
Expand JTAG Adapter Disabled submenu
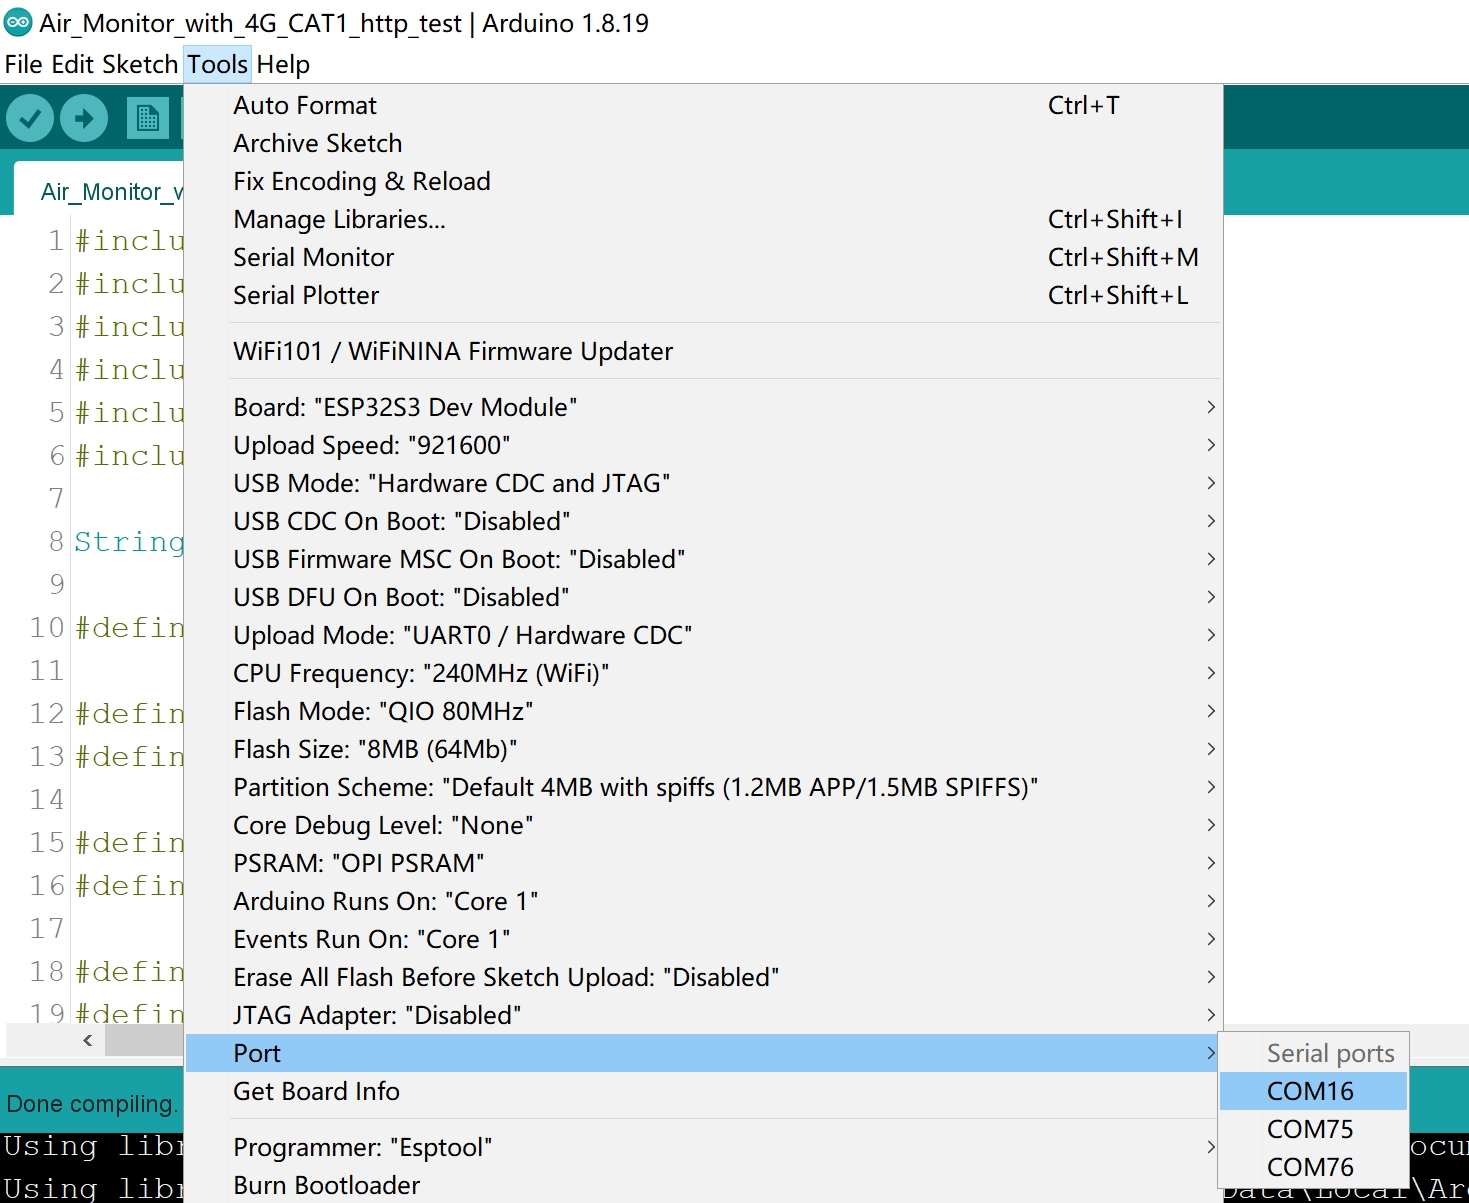click(x=703, y=1015)
